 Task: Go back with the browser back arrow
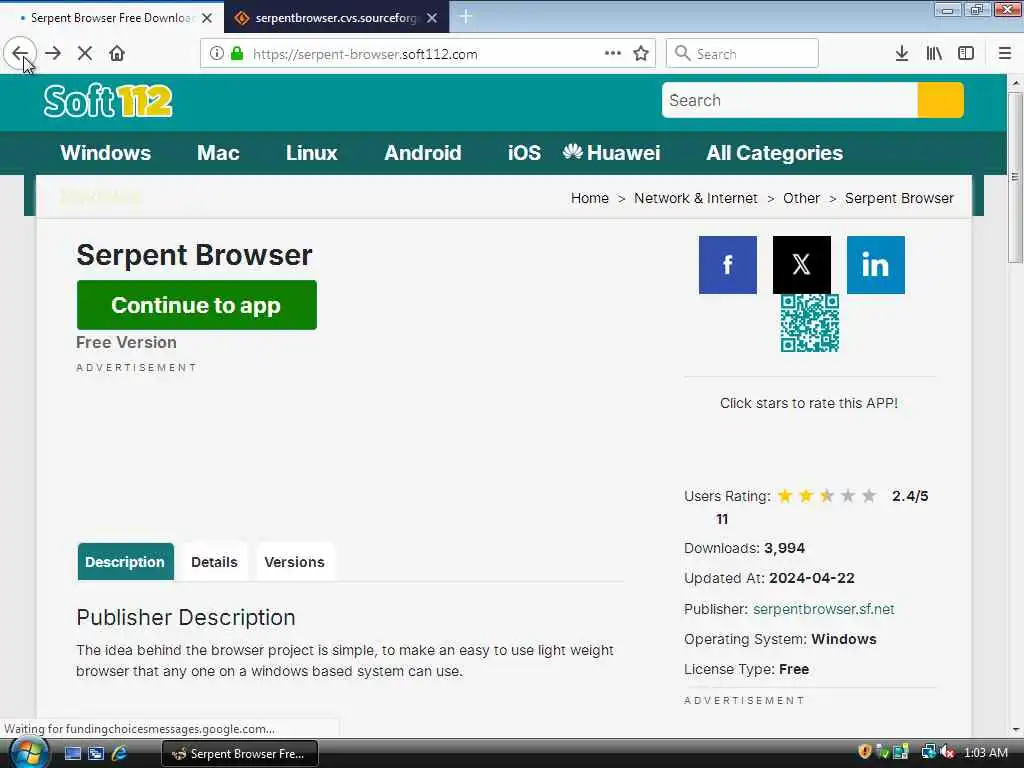(x=20, y=54)
